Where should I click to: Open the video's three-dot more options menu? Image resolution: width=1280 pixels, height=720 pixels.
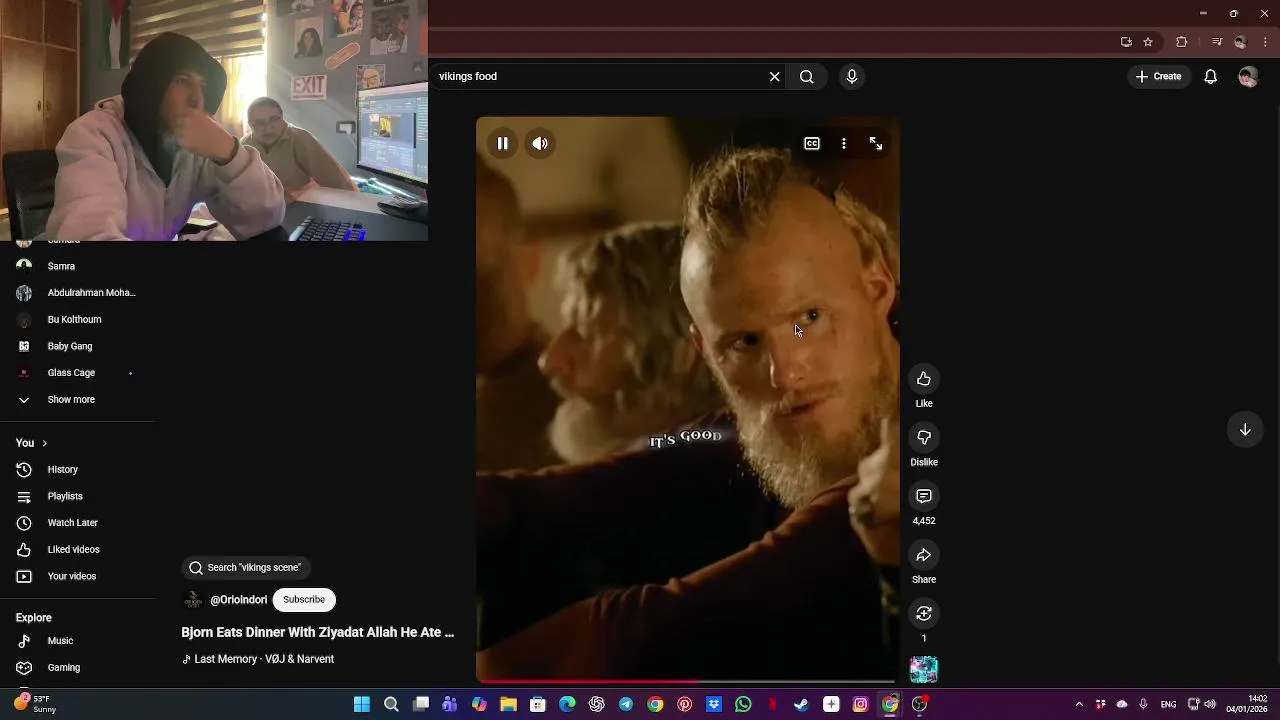[x=844, y=144]
